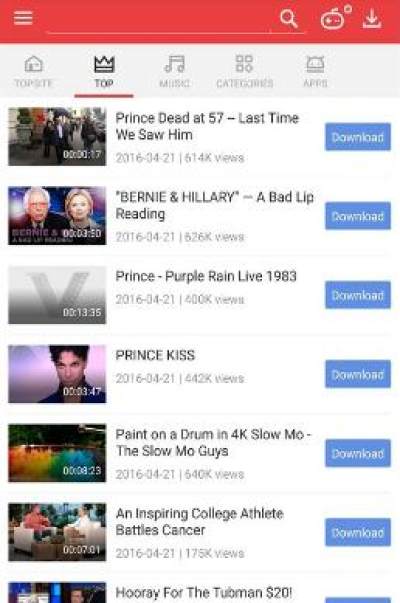Open the Categories grid icon
This screenshot has height=603, width=400.
pos(244,63)
